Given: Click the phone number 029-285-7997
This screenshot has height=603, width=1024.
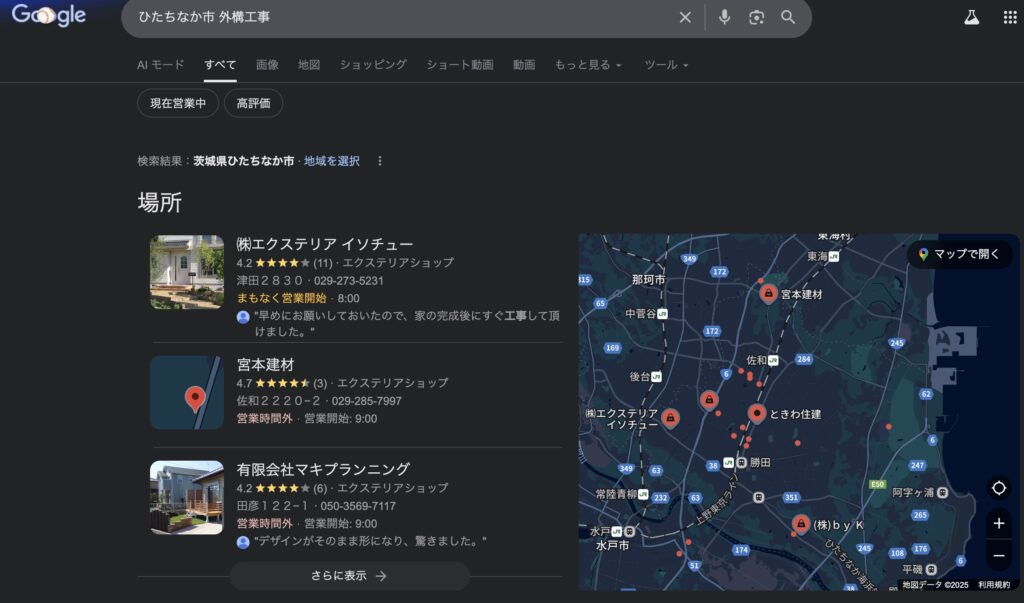Looking at the screenshot, I should coord(366,401).
